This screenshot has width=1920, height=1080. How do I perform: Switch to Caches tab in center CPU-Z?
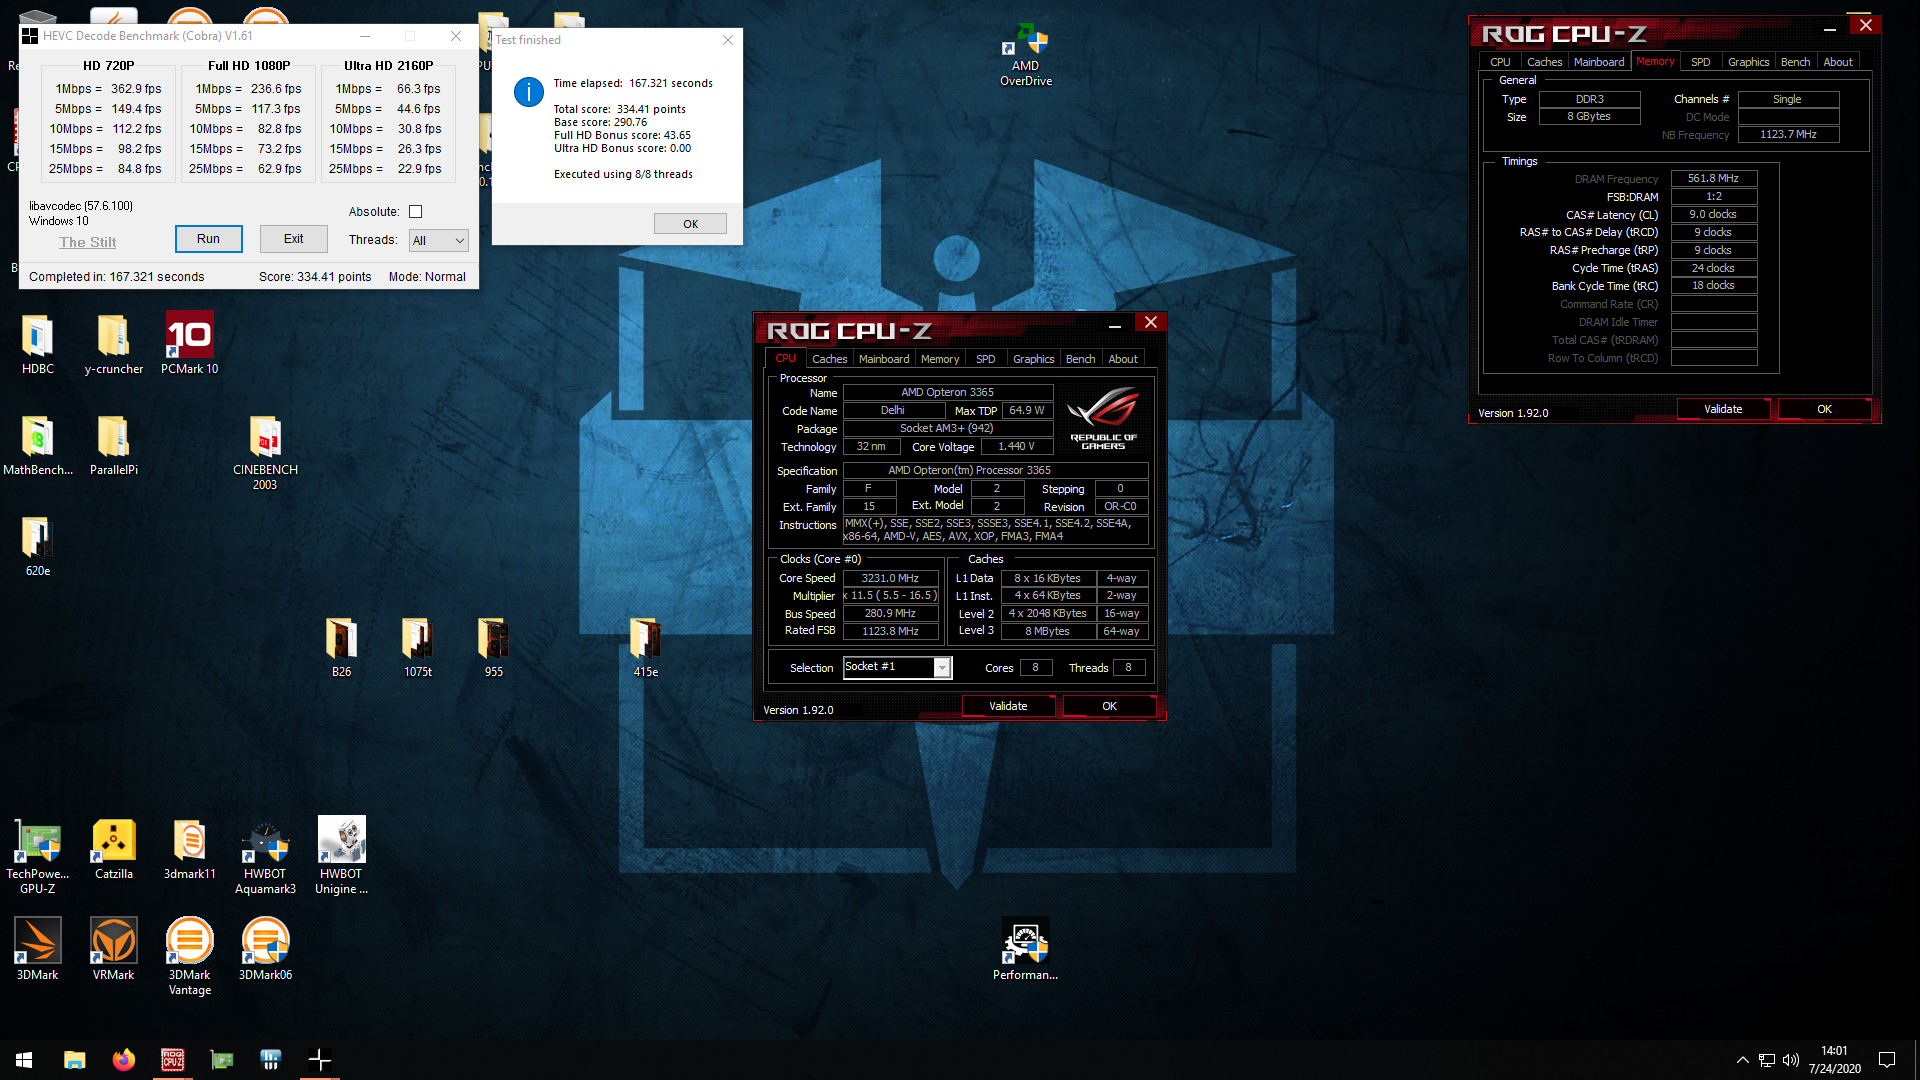(829, 359)
